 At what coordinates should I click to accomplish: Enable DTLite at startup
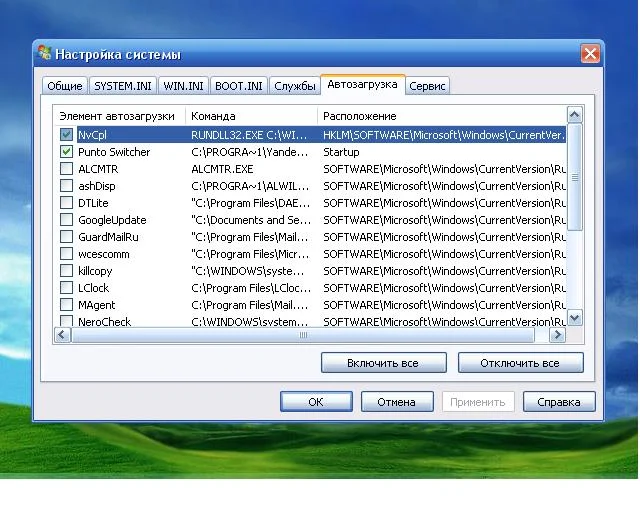tap(66, 203)
